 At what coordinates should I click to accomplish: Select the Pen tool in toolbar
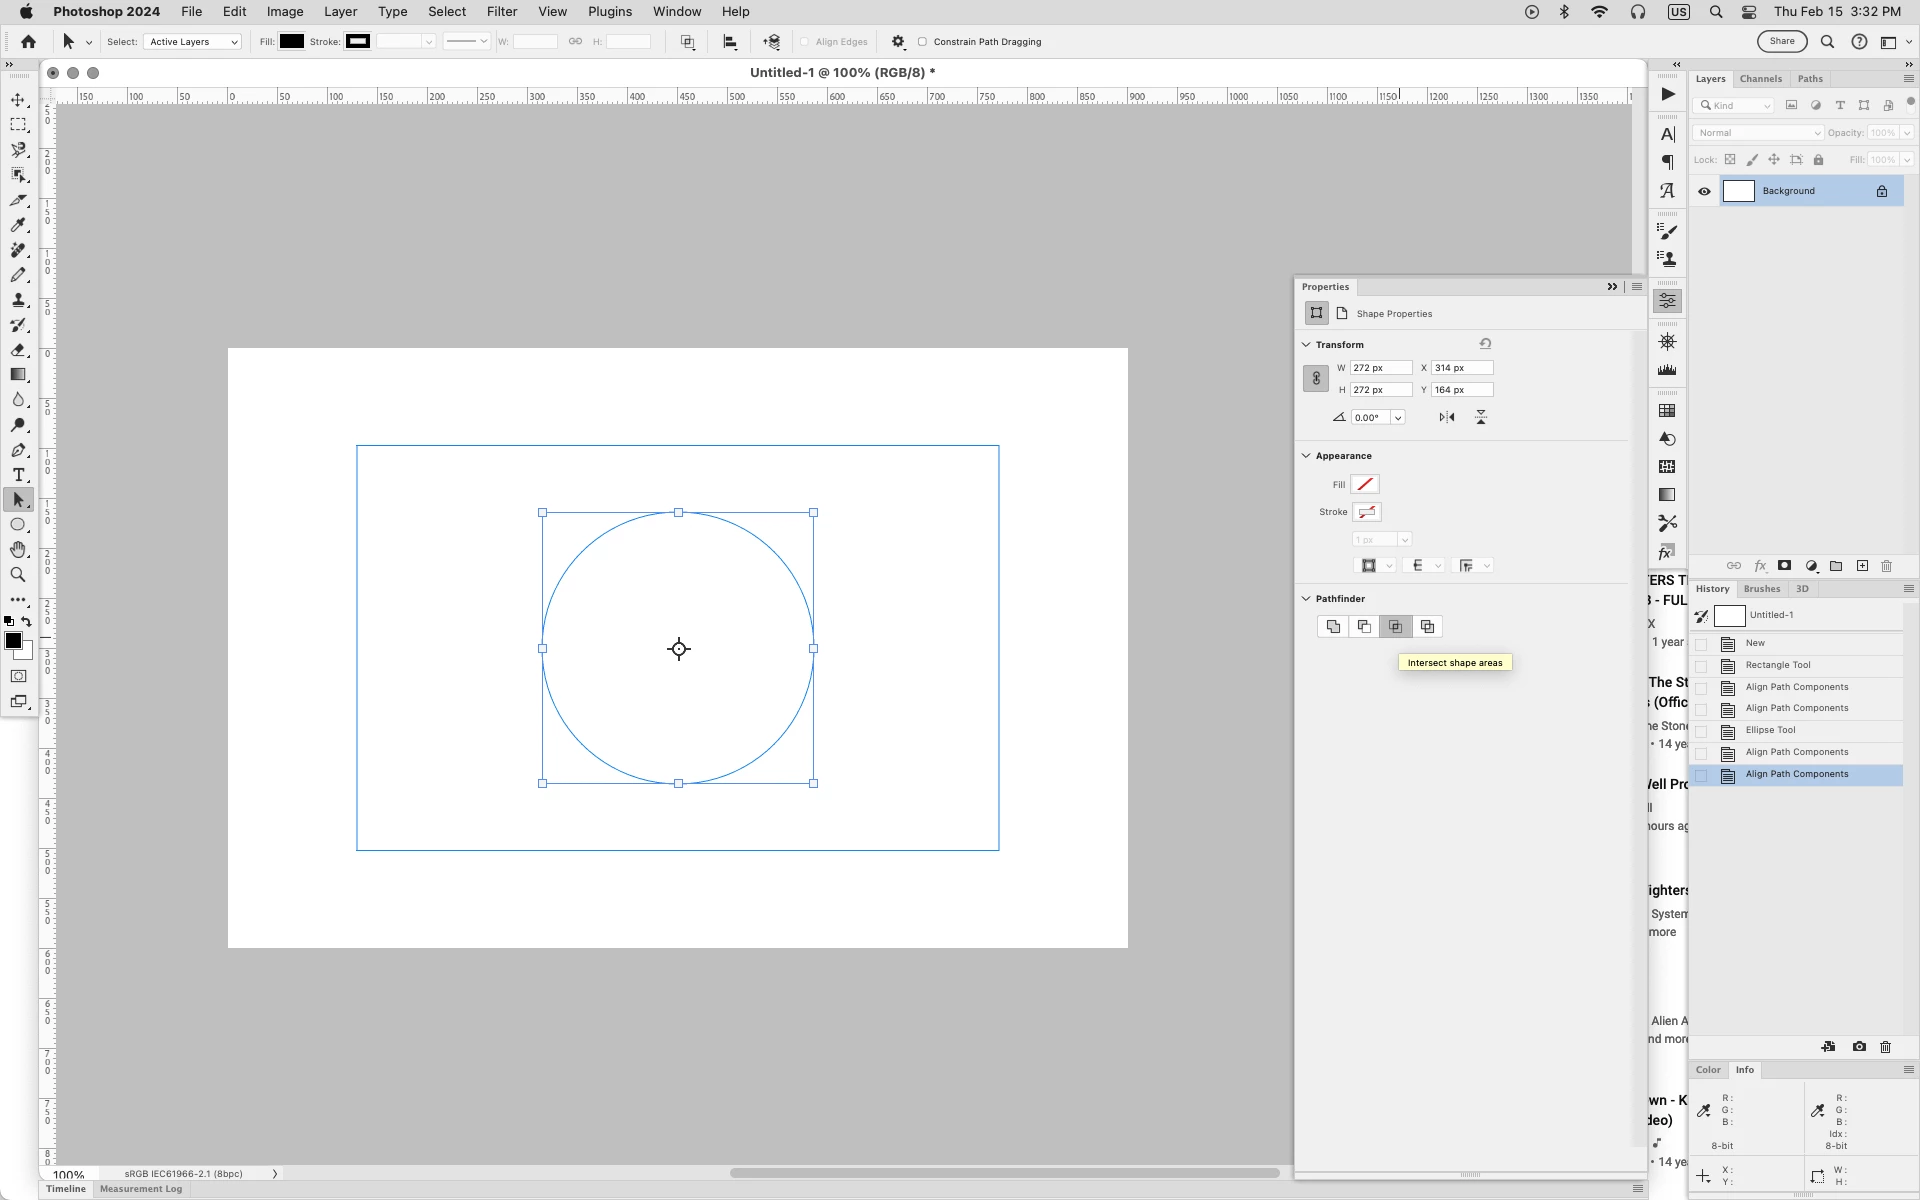(18, 450)
